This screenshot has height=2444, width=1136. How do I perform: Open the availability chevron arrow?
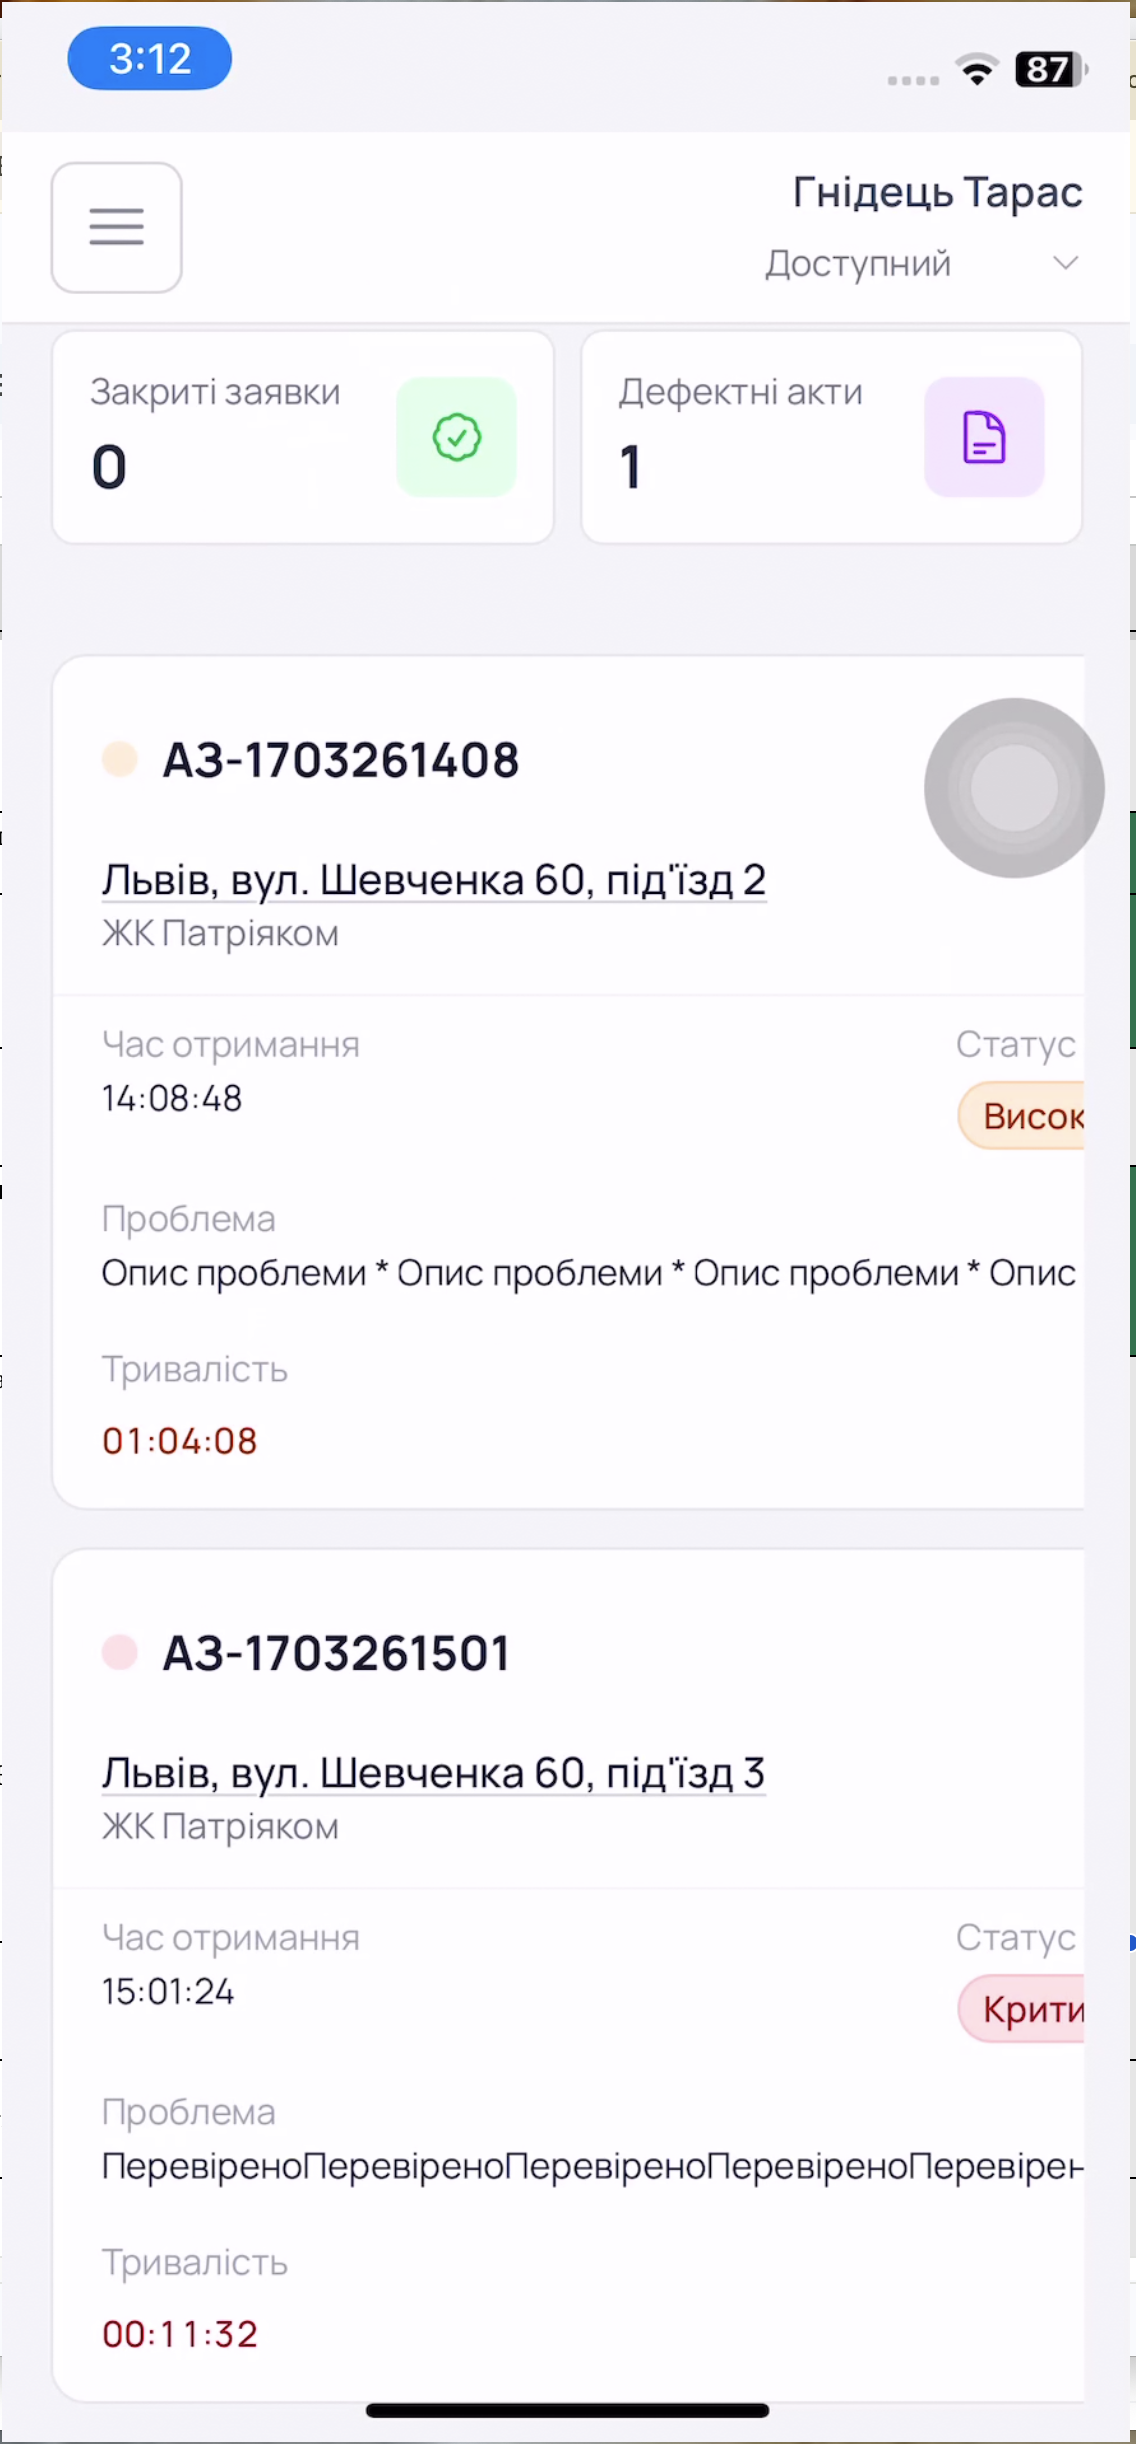[1066, 263]
